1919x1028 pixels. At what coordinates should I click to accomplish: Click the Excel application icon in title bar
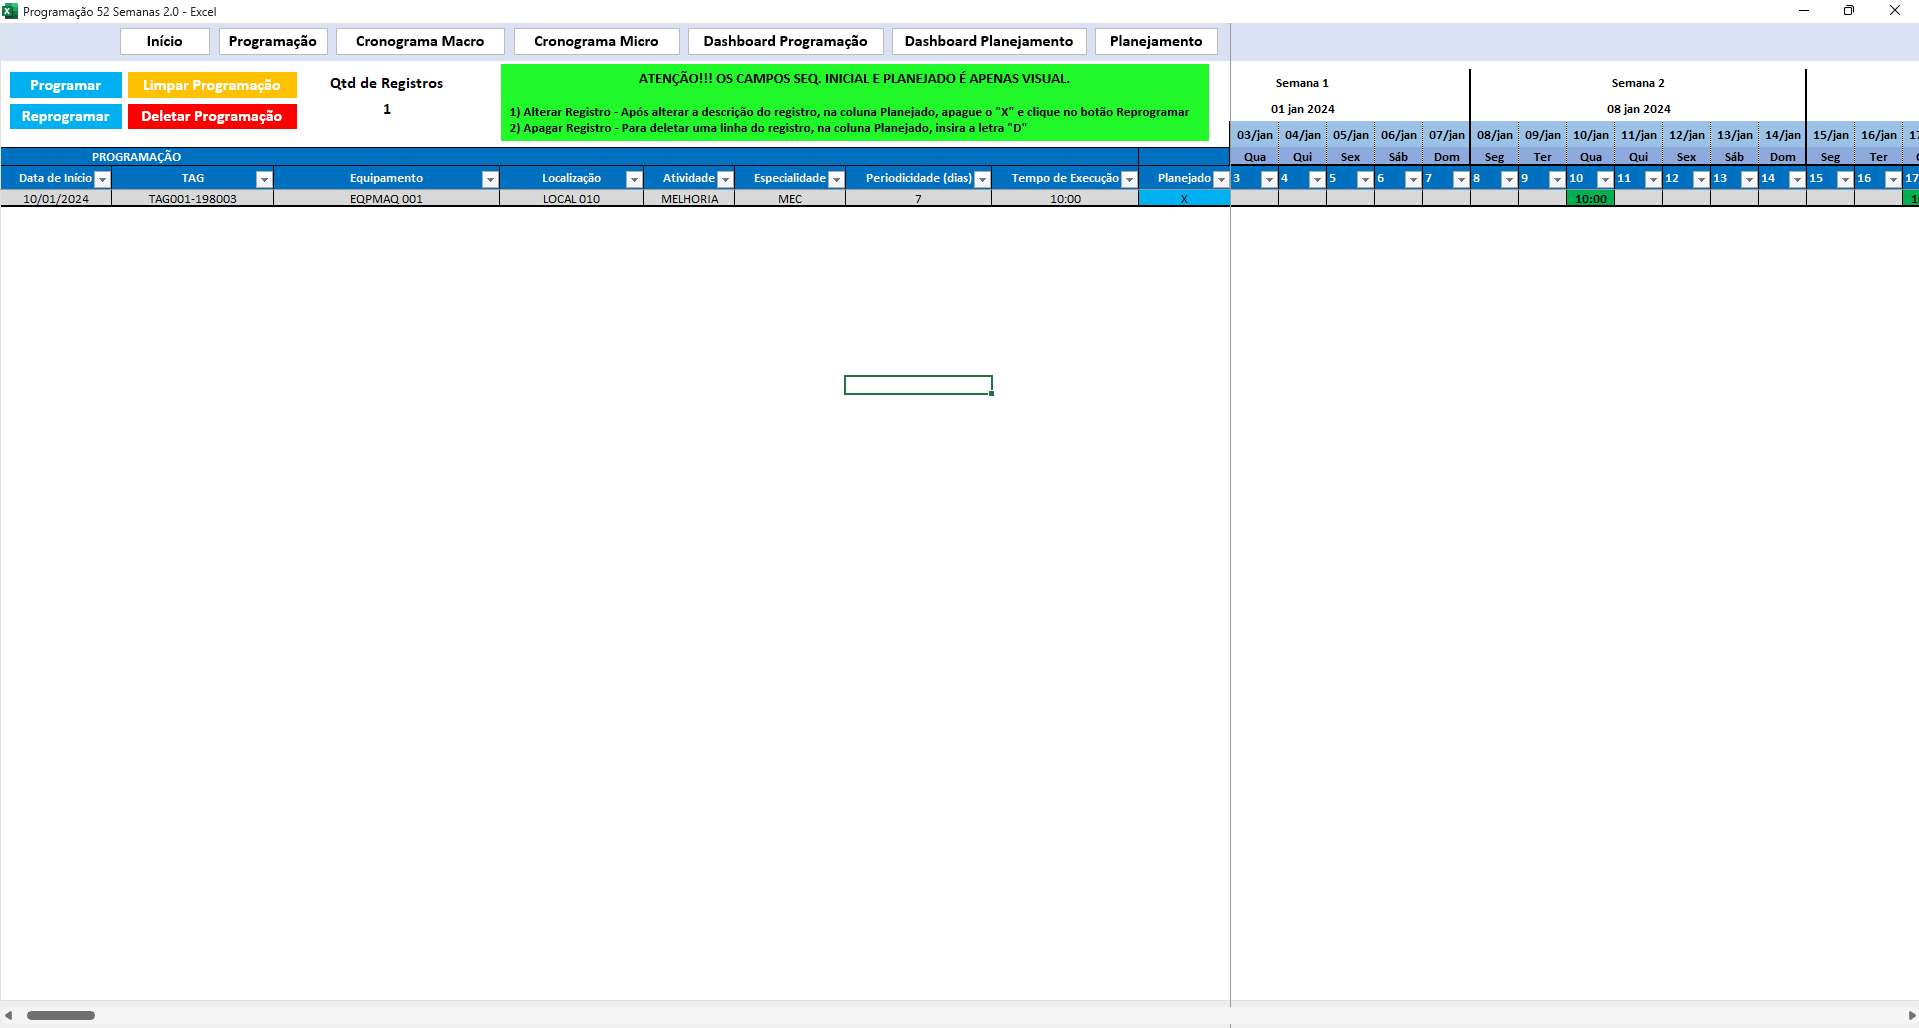coord(10,11)
